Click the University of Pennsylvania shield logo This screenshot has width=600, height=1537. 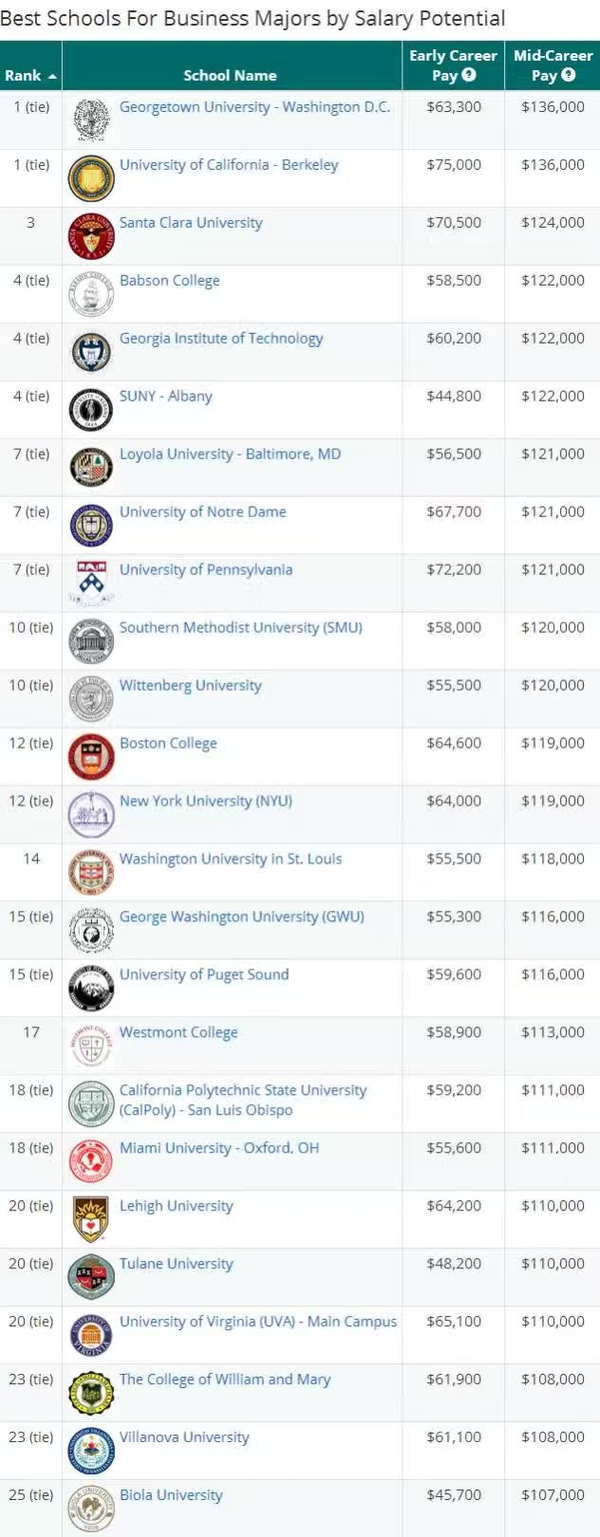point(91,583)
